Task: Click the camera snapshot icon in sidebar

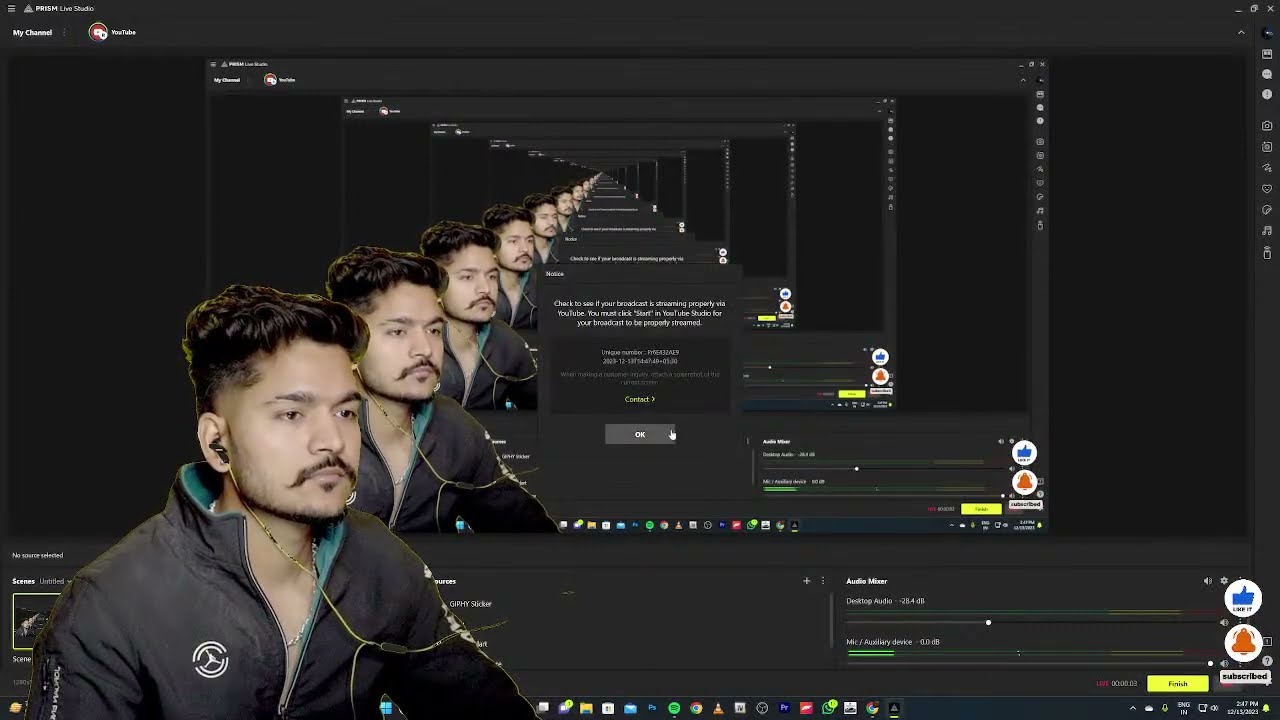Action: 1267,126
